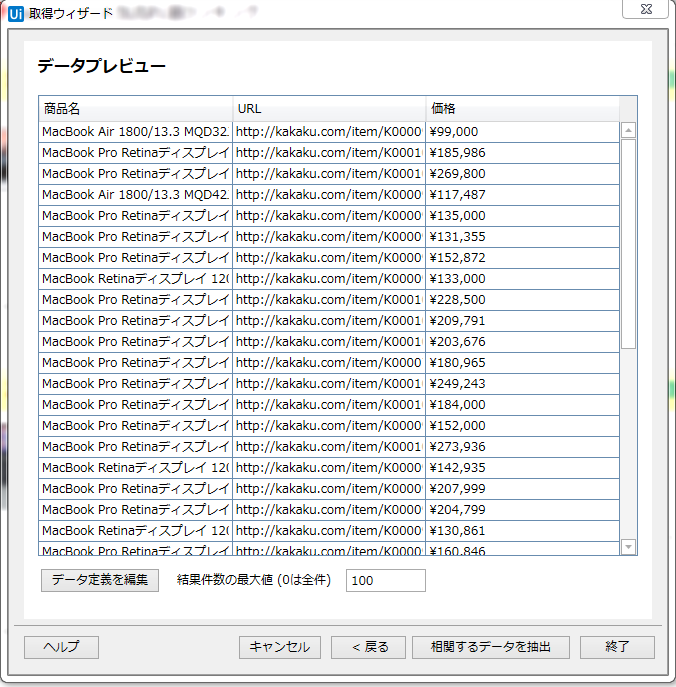This screenshot has width=676, height=687.
Task: Select the price cell ¥133,000
Action: 523,279
